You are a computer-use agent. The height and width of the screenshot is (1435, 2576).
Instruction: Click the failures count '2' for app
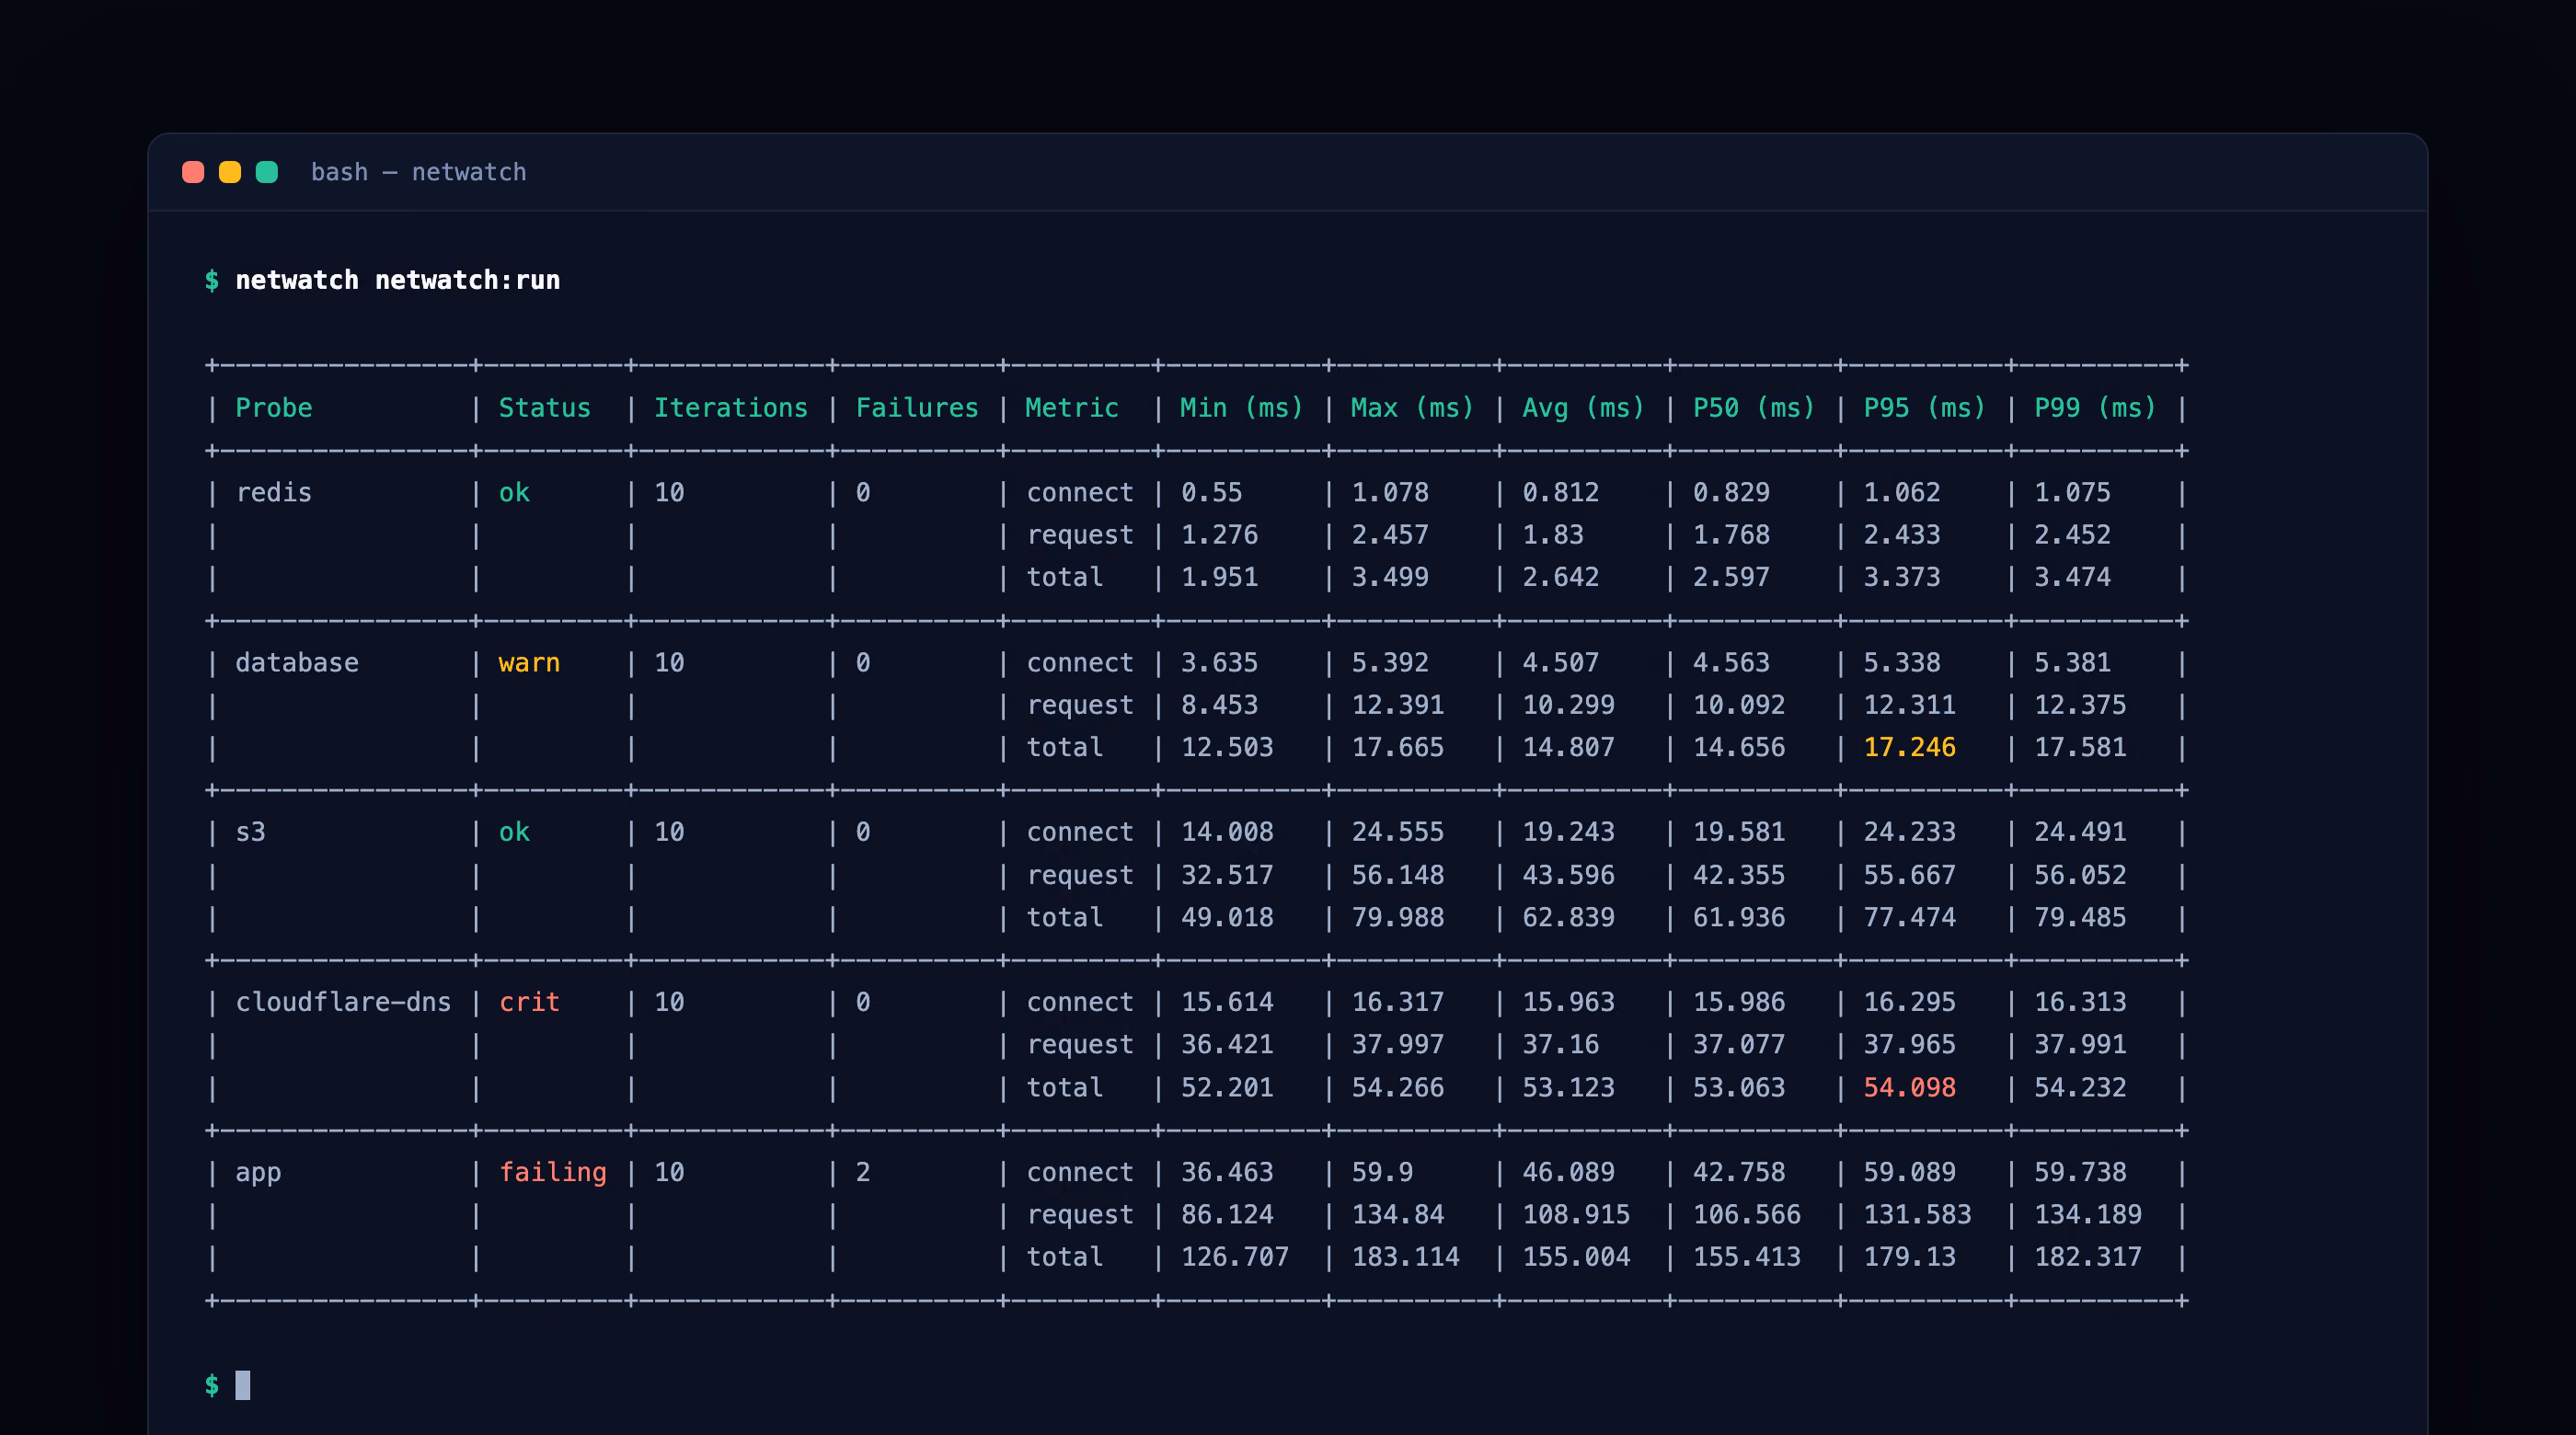863,1172
